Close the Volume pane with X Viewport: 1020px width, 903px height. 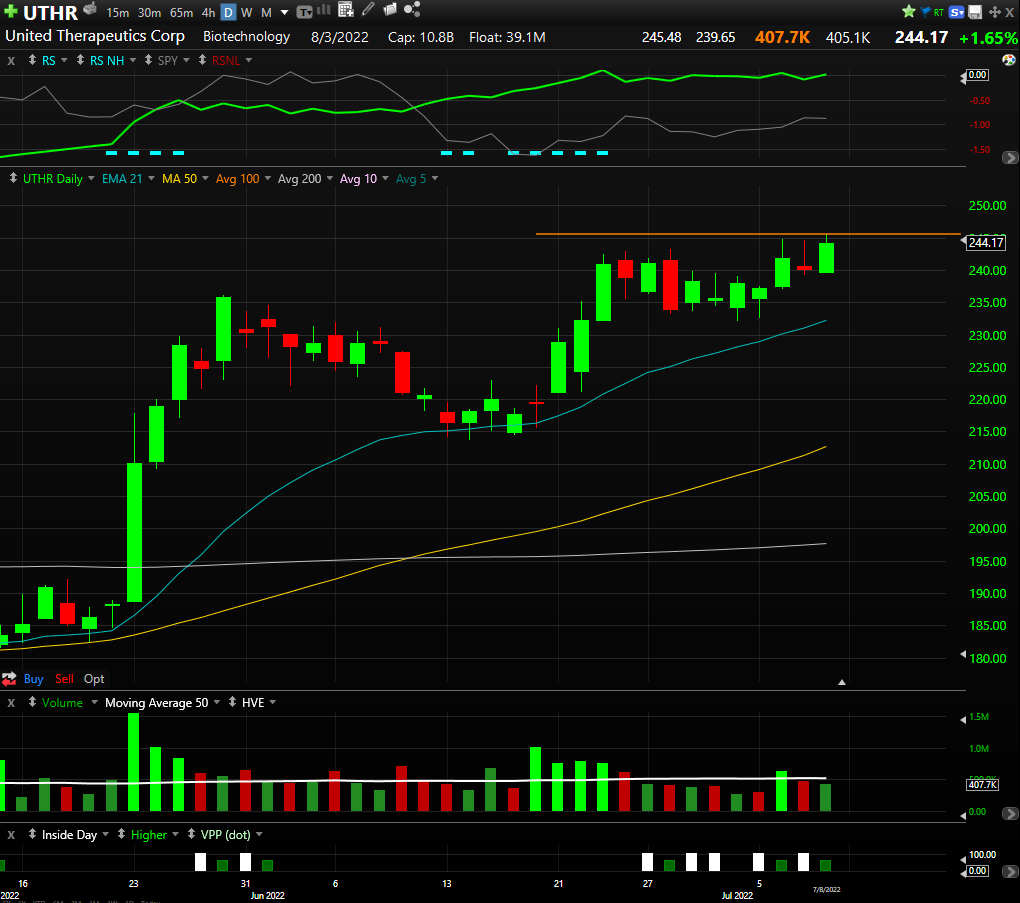[11, 703]
